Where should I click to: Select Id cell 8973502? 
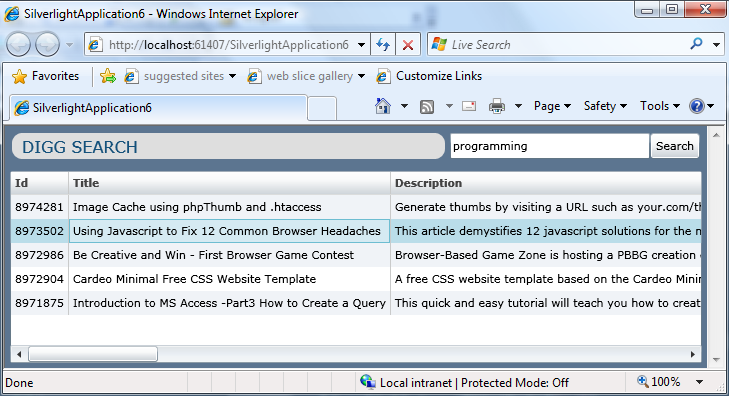(40, 231)
